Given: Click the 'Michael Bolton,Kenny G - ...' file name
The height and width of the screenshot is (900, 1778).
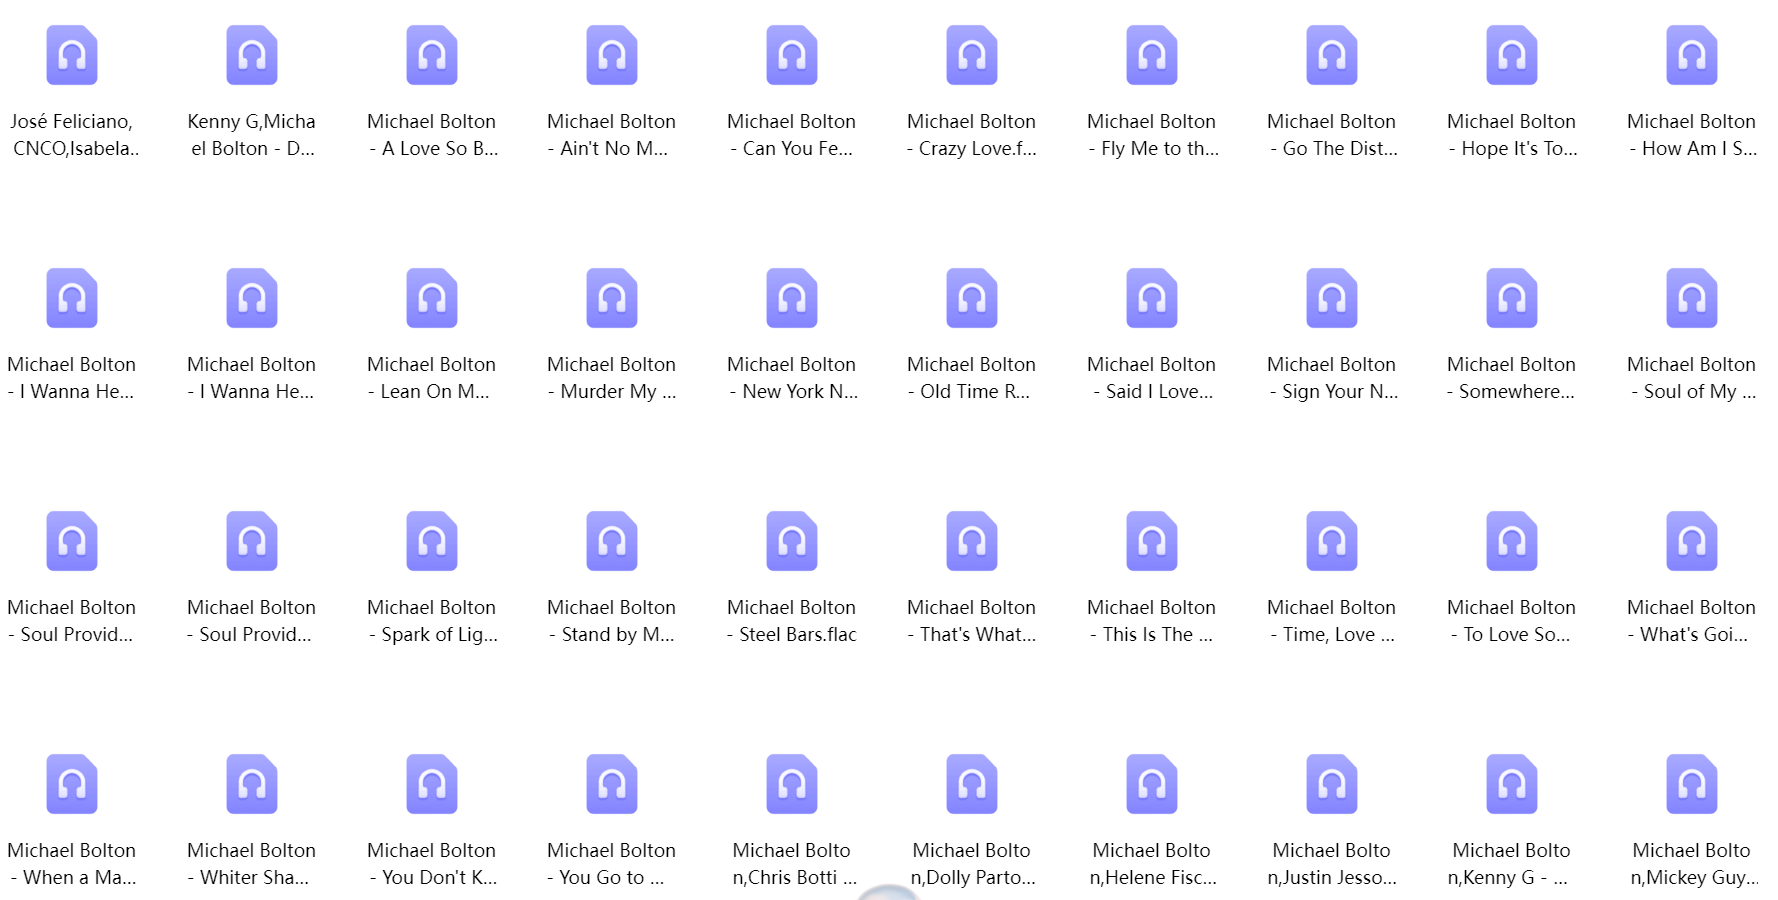Looking at the screenshot, I should click(x=1510, y=864).
